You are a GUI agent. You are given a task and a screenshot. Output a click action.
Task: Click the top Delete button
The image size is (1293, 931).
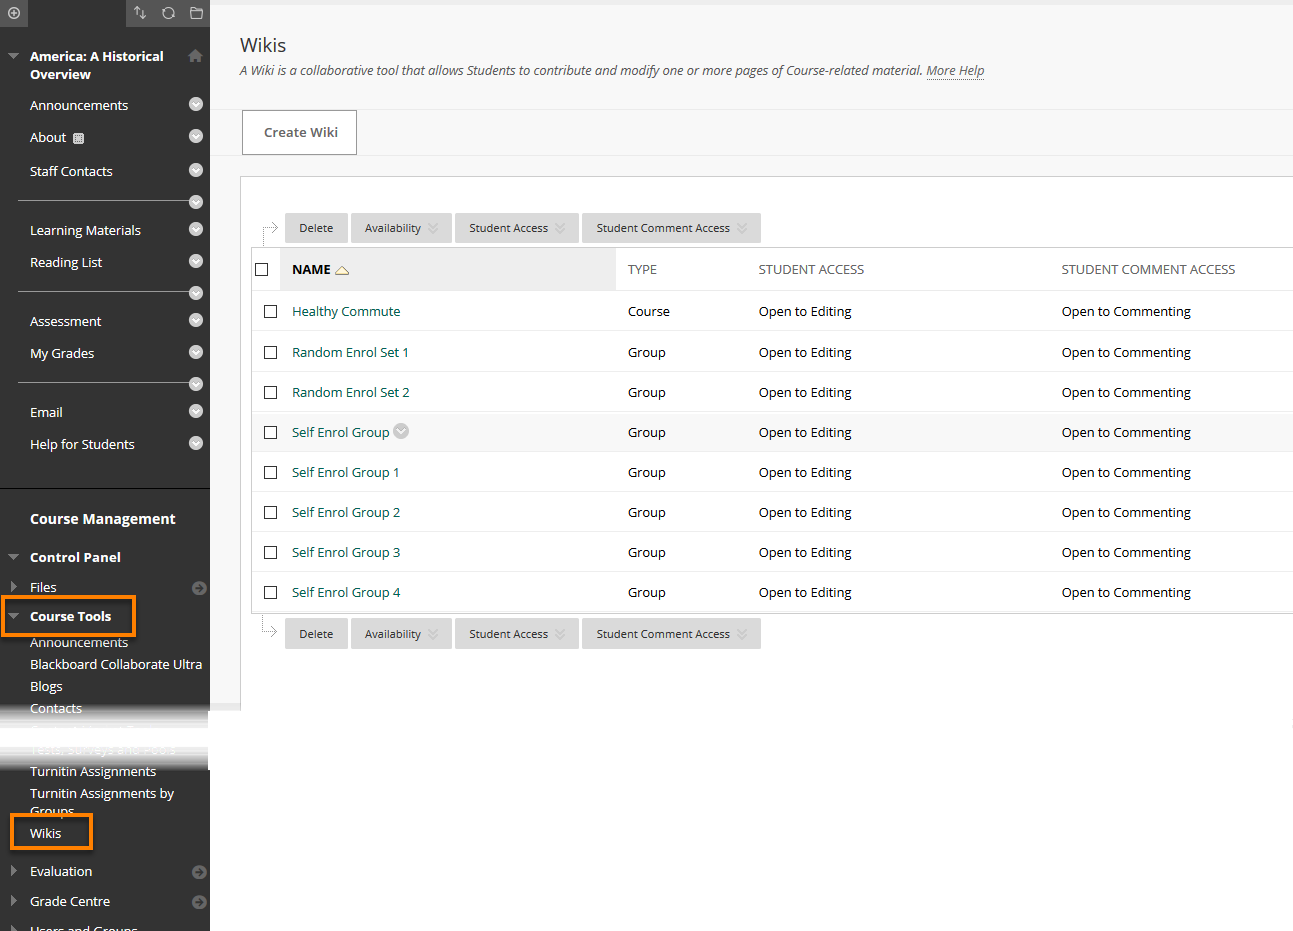click(x=316, y=228)
